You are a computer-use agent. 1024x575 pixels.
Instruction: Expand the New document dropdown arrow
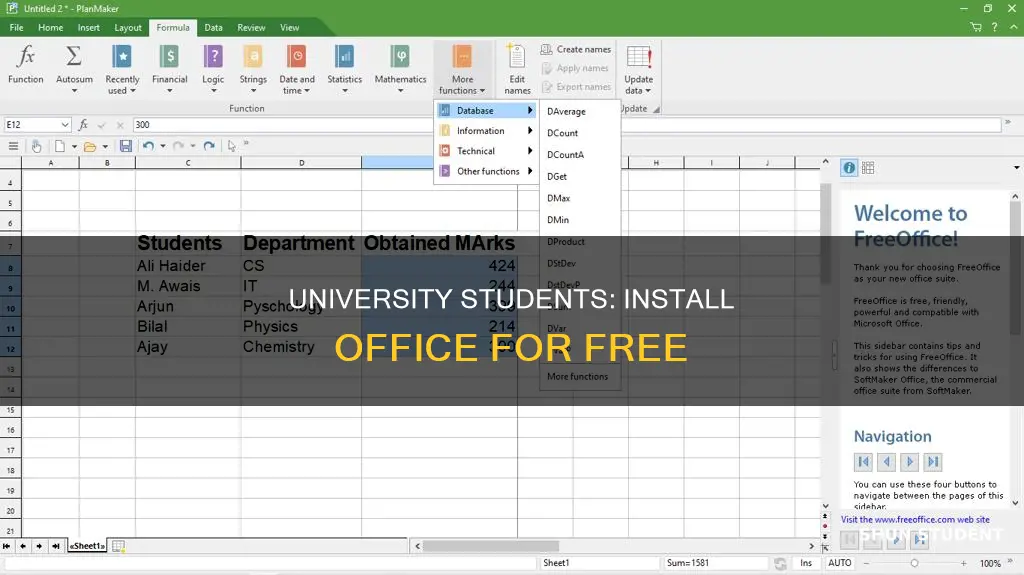[74, 146]
